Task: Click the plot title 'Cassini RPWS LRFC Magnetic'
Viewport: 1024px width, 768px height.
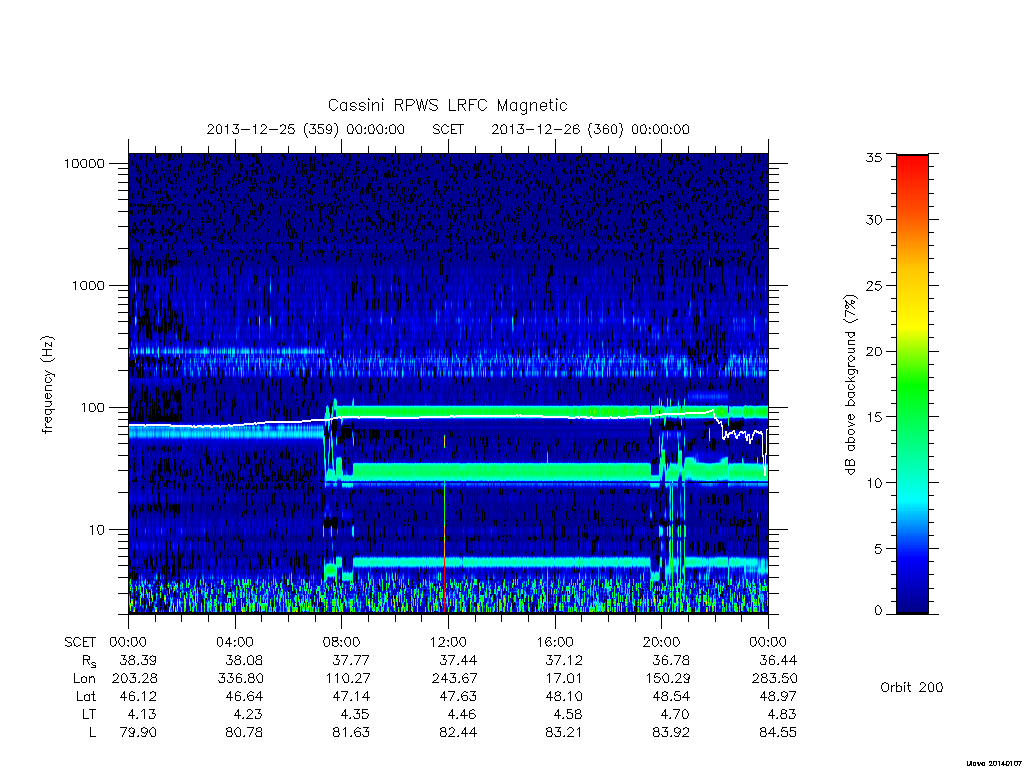Action: point(447,105)
